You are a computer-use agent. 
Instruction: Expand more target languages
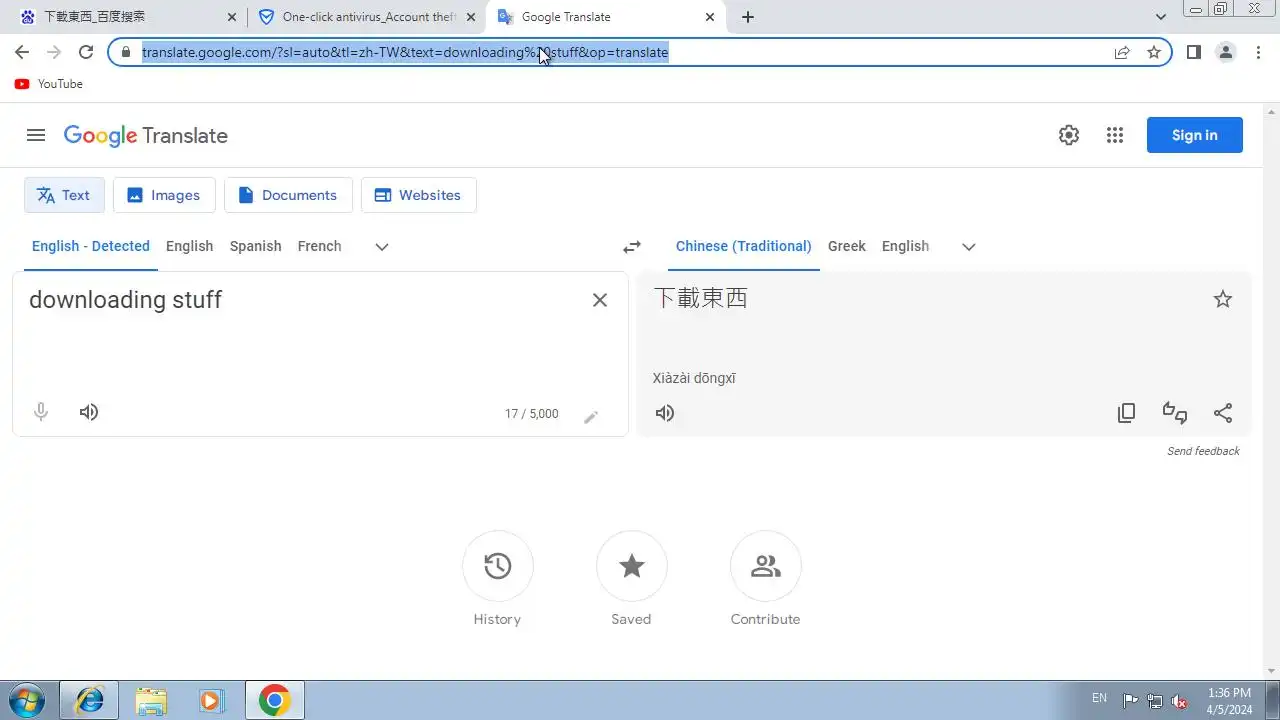pyautogui.click(x=968, y=247)
